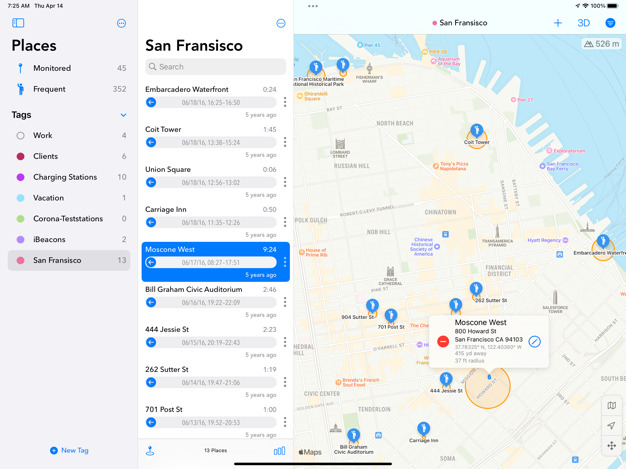Collapse the Tags section chevron
Image resolution: width=626 pixels, height=469 pixels.
[123, 115]
